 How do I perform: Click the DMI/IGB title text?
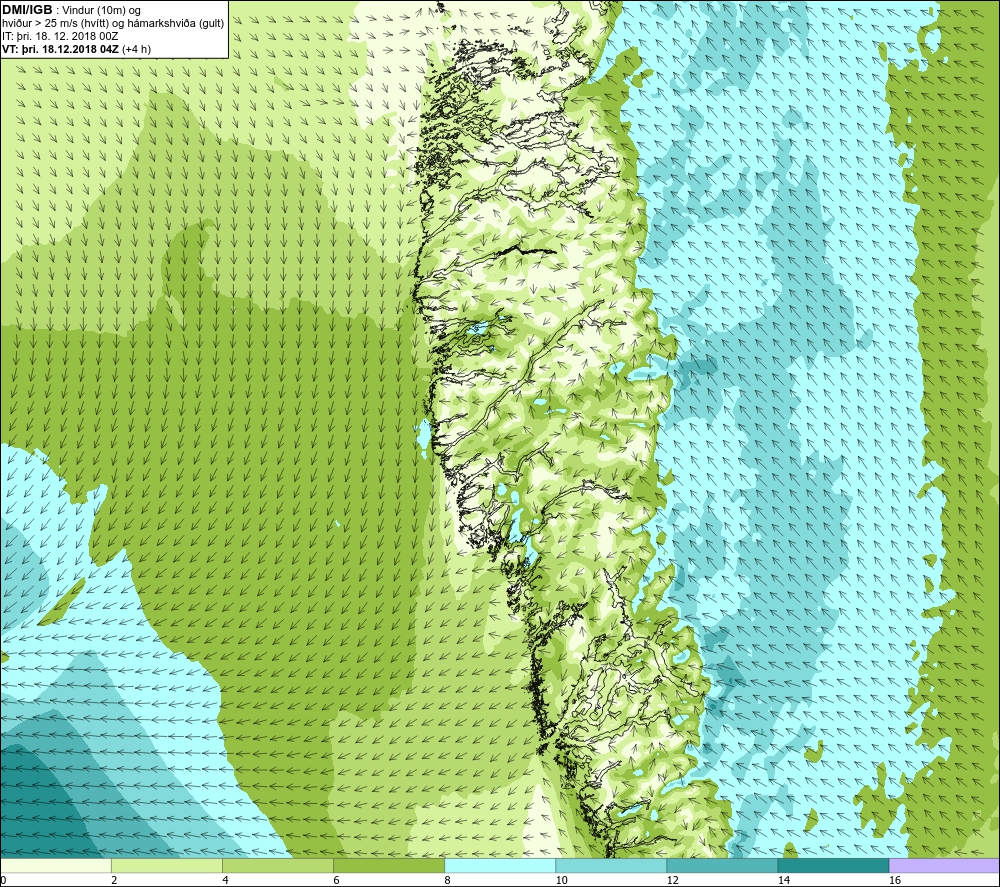[27, 10]
